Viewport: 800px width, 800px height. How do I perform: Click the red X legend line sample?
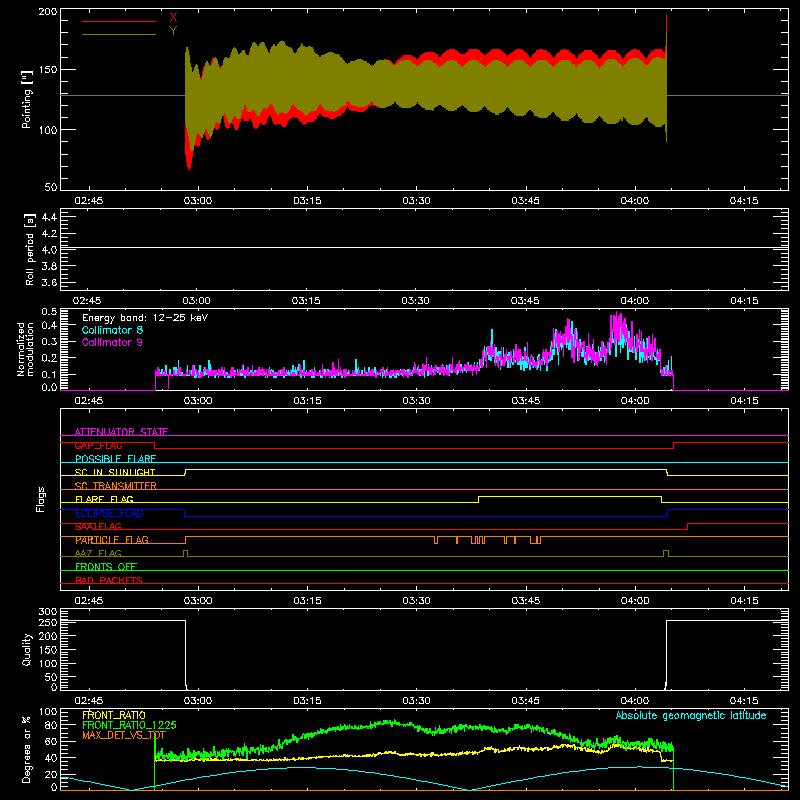pos(119,21)
